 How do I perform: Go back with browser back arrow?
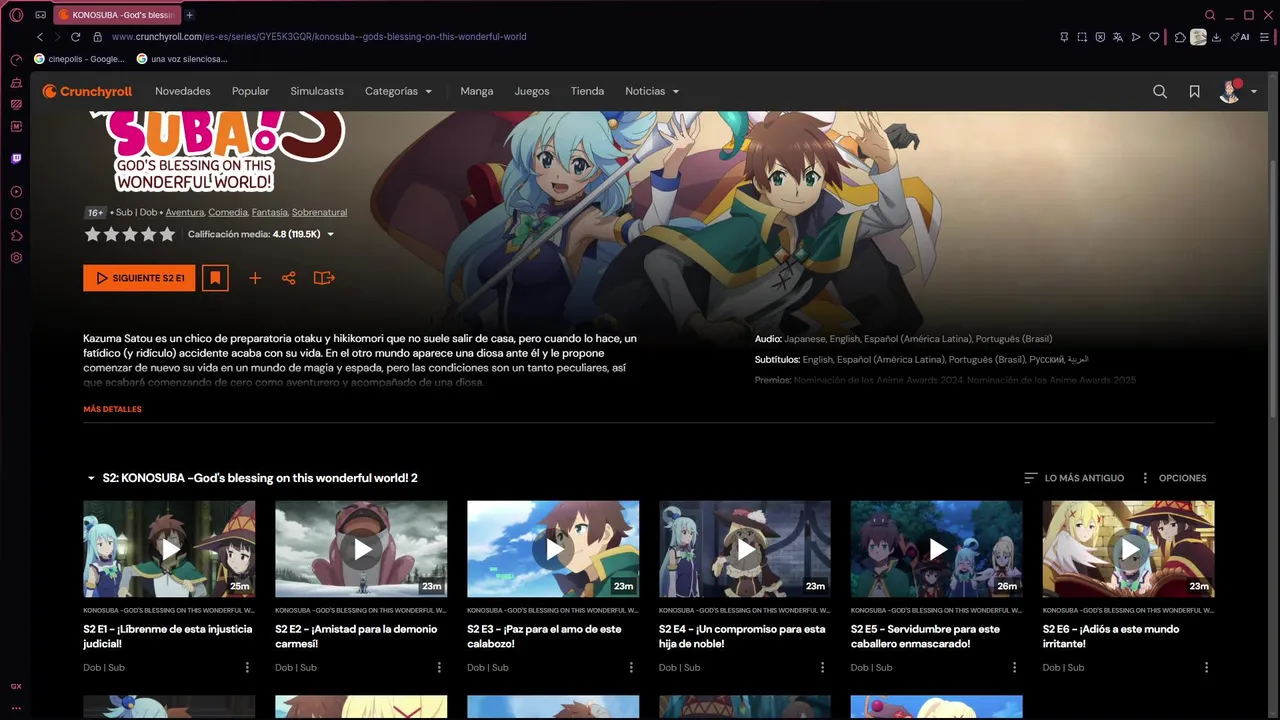click(x=40, y=37)
